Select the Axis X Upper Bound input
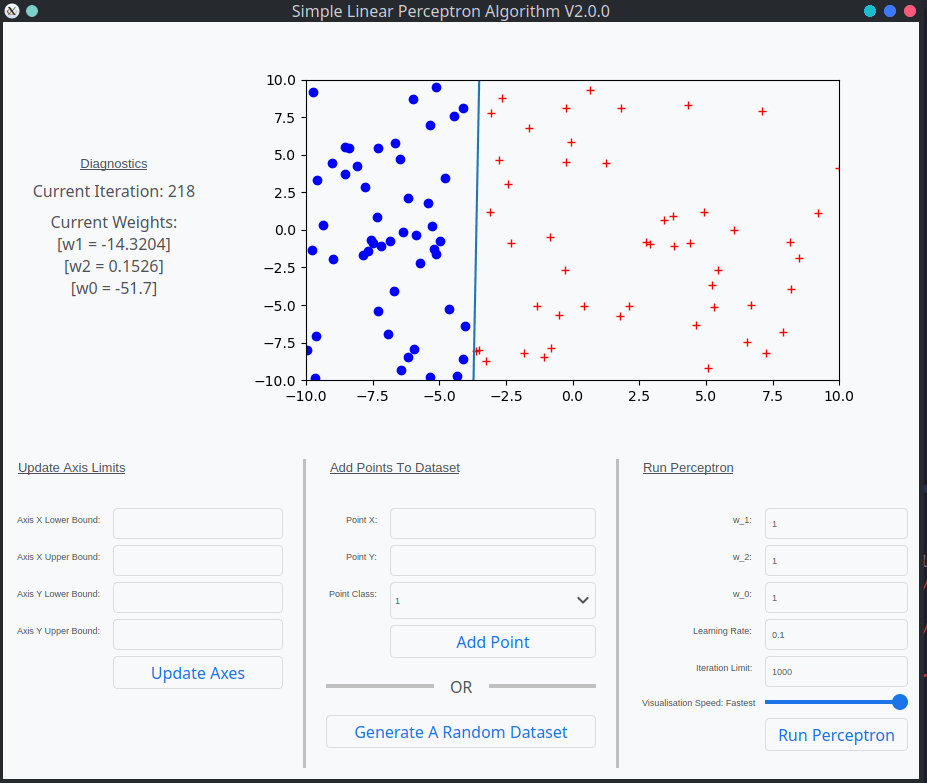927x783 pixels. click(198, 560)
